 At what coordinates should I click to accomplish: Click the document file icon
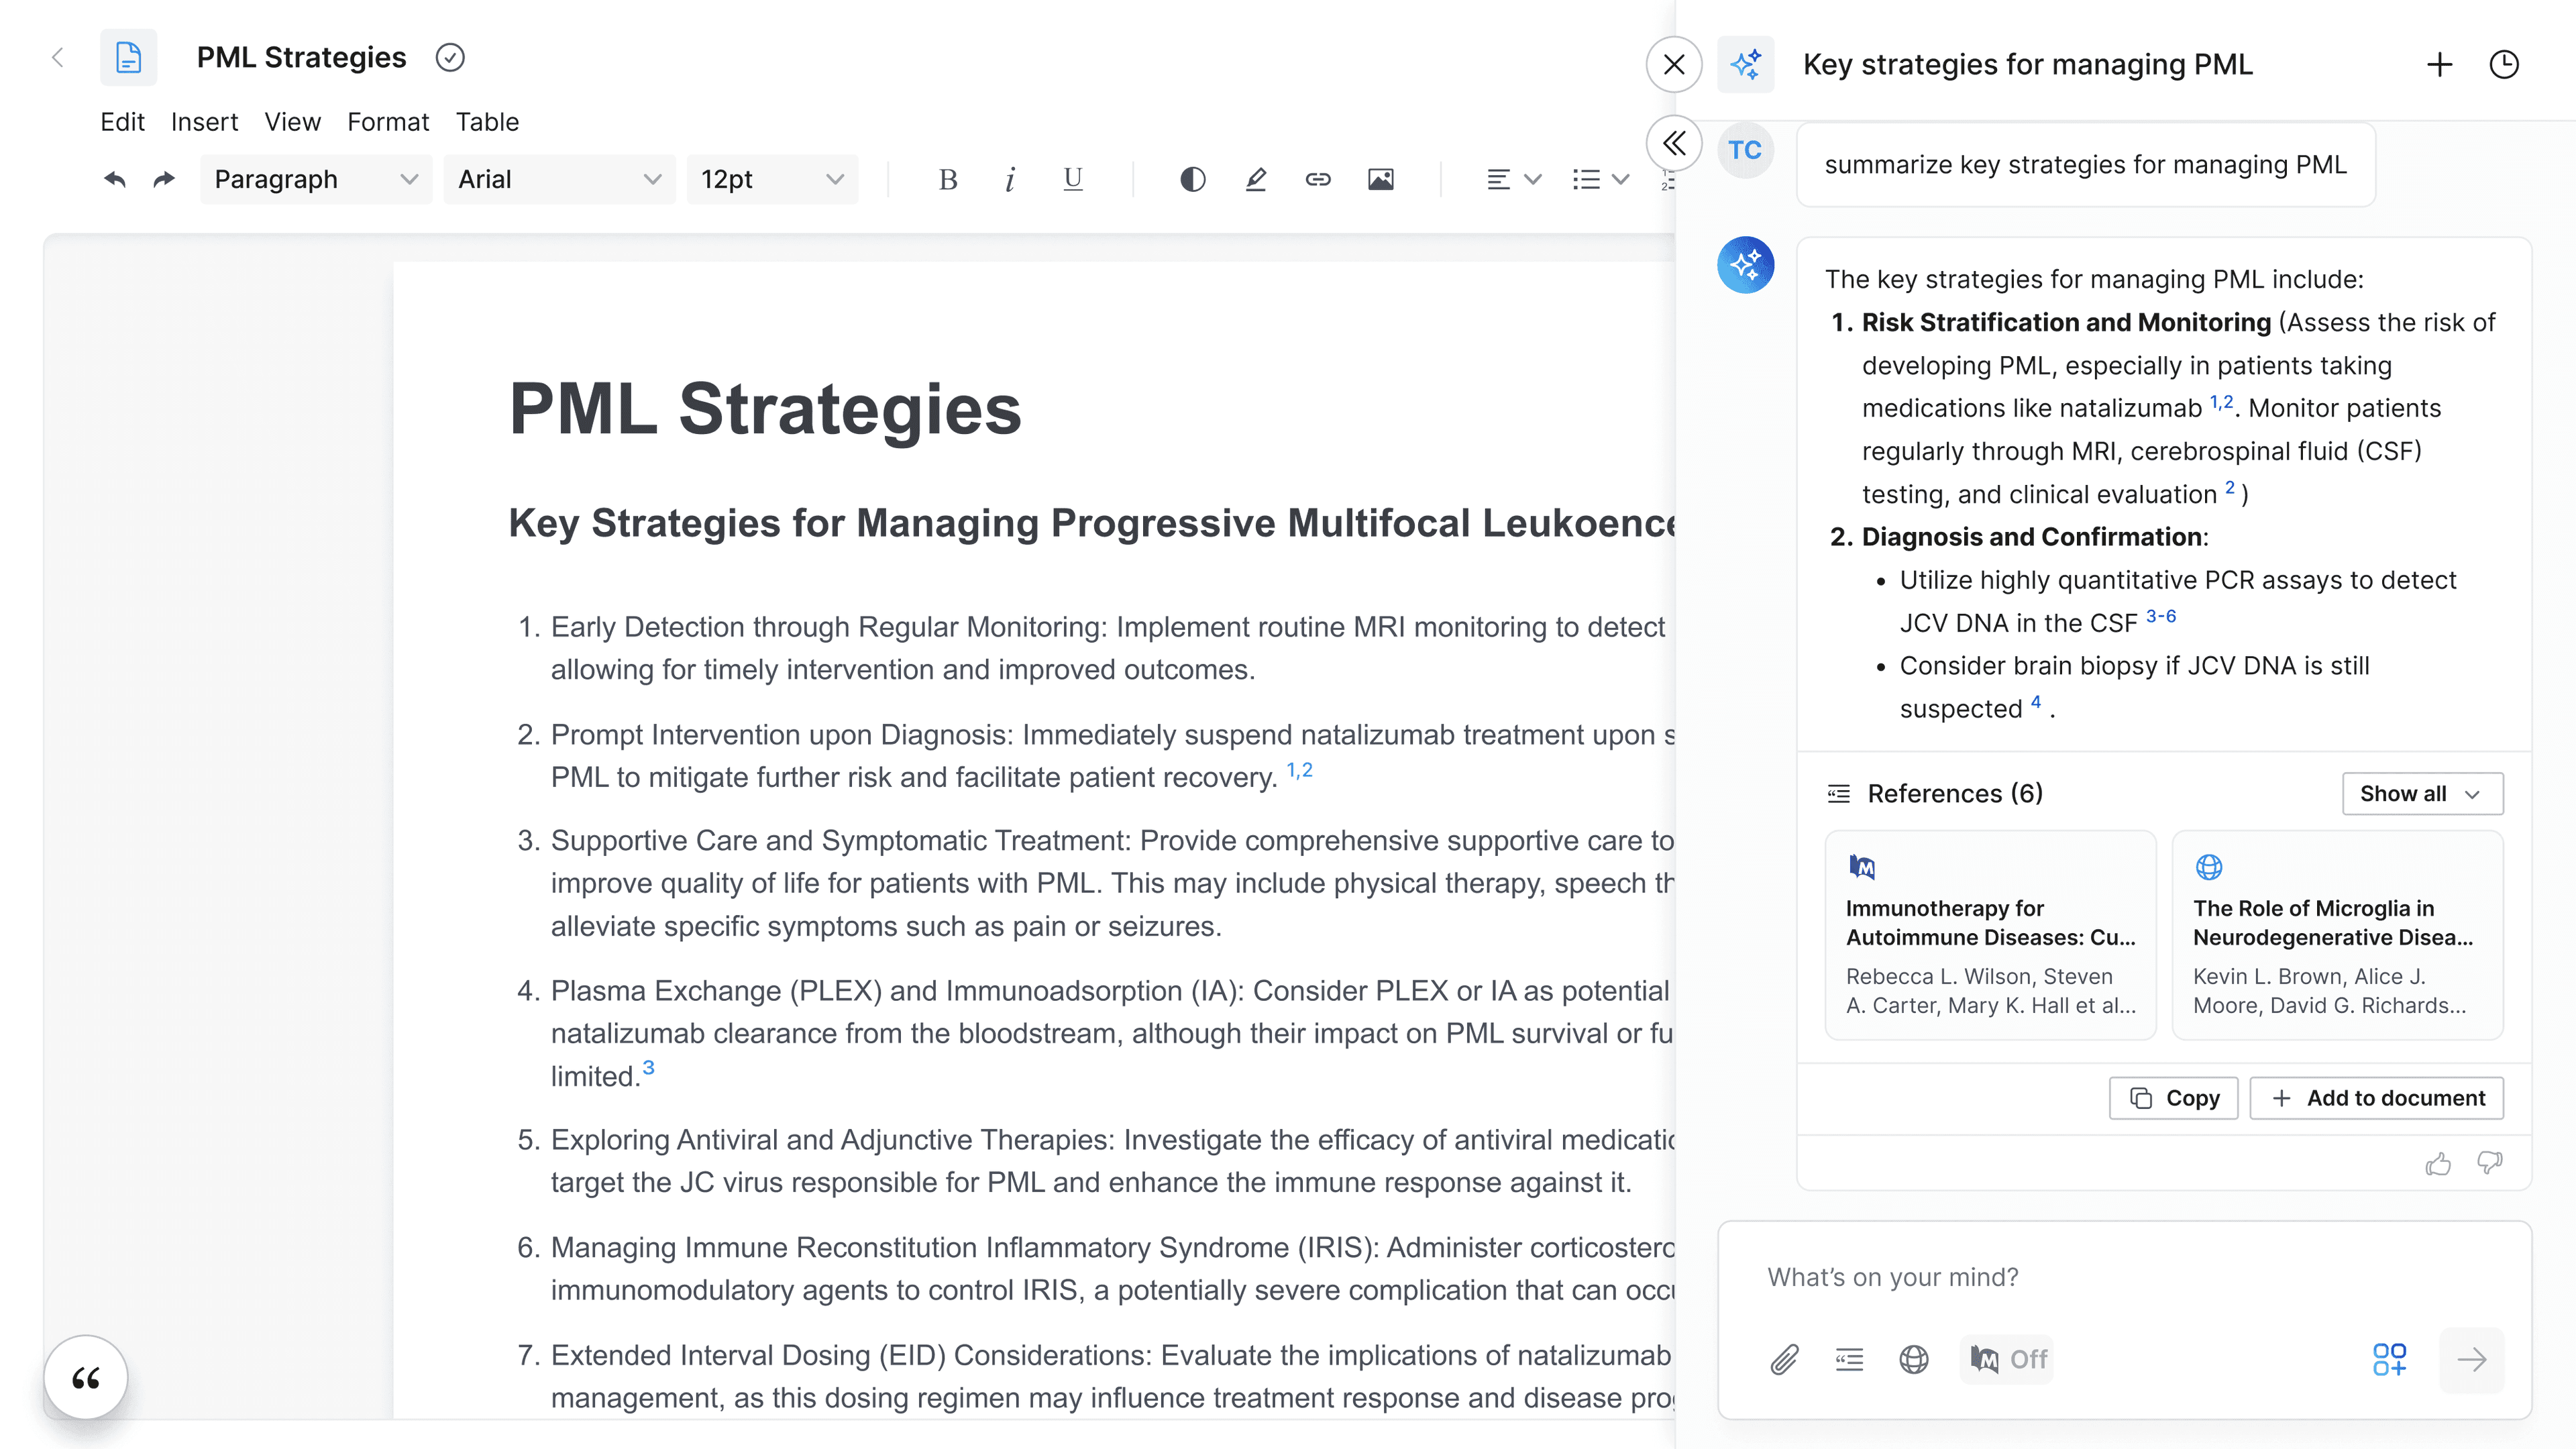pyautogui.click(x=128, y=58)
